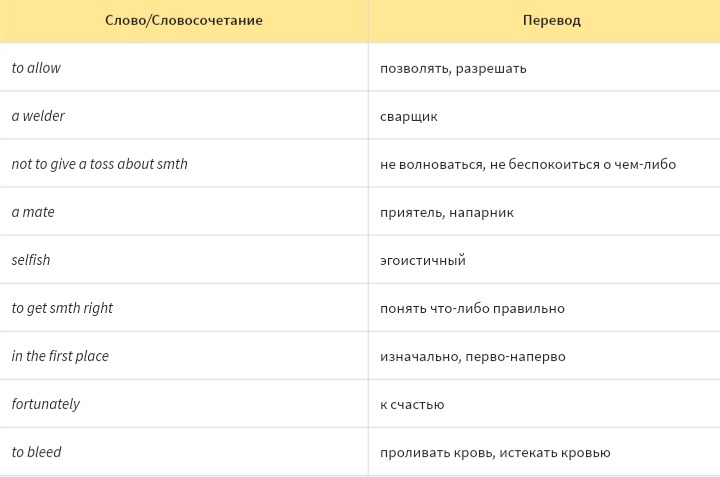The width and height of the screenshot is (720, 477).
Task: Select 'not to give a toss about smth'
Action: 99,164
